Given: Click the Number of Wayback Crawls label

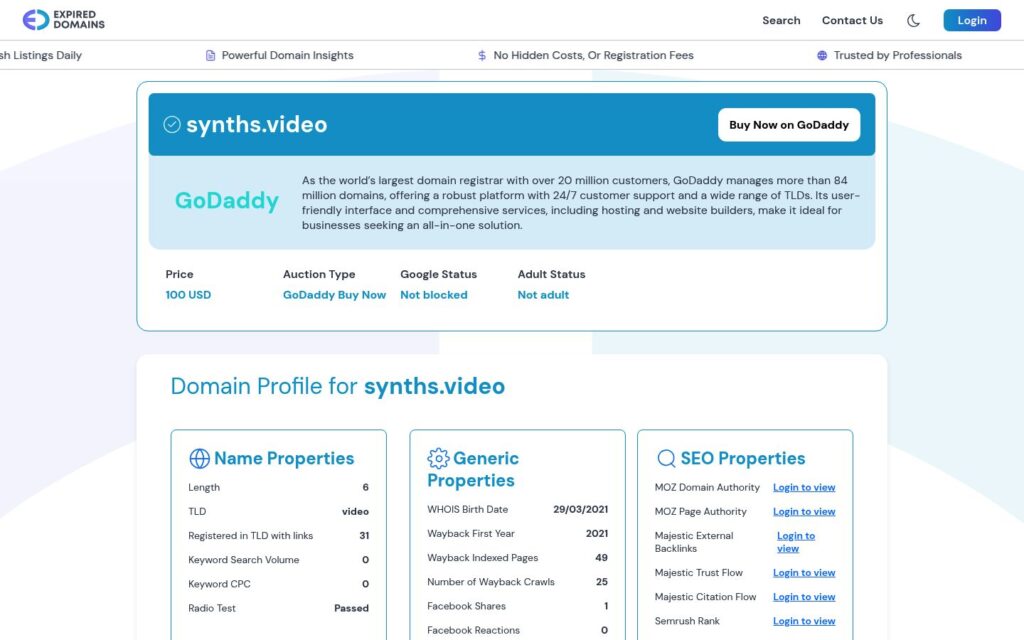Looking at the screenshot, I should [x=490, y=582].
